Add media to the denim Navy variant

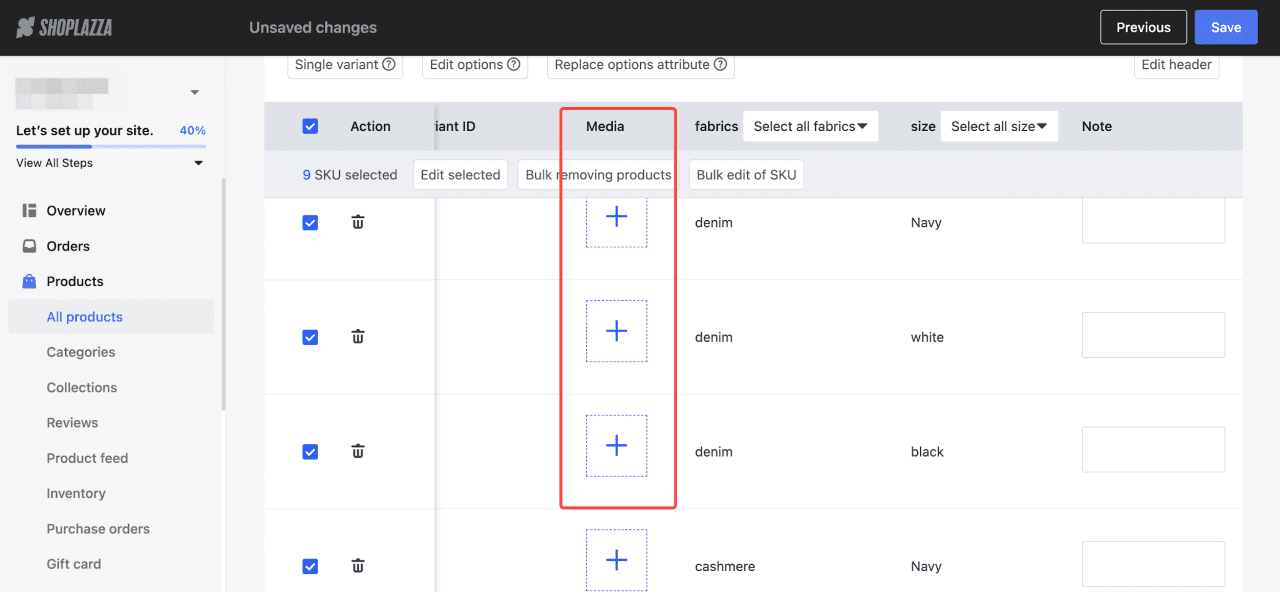click(616, 217)
